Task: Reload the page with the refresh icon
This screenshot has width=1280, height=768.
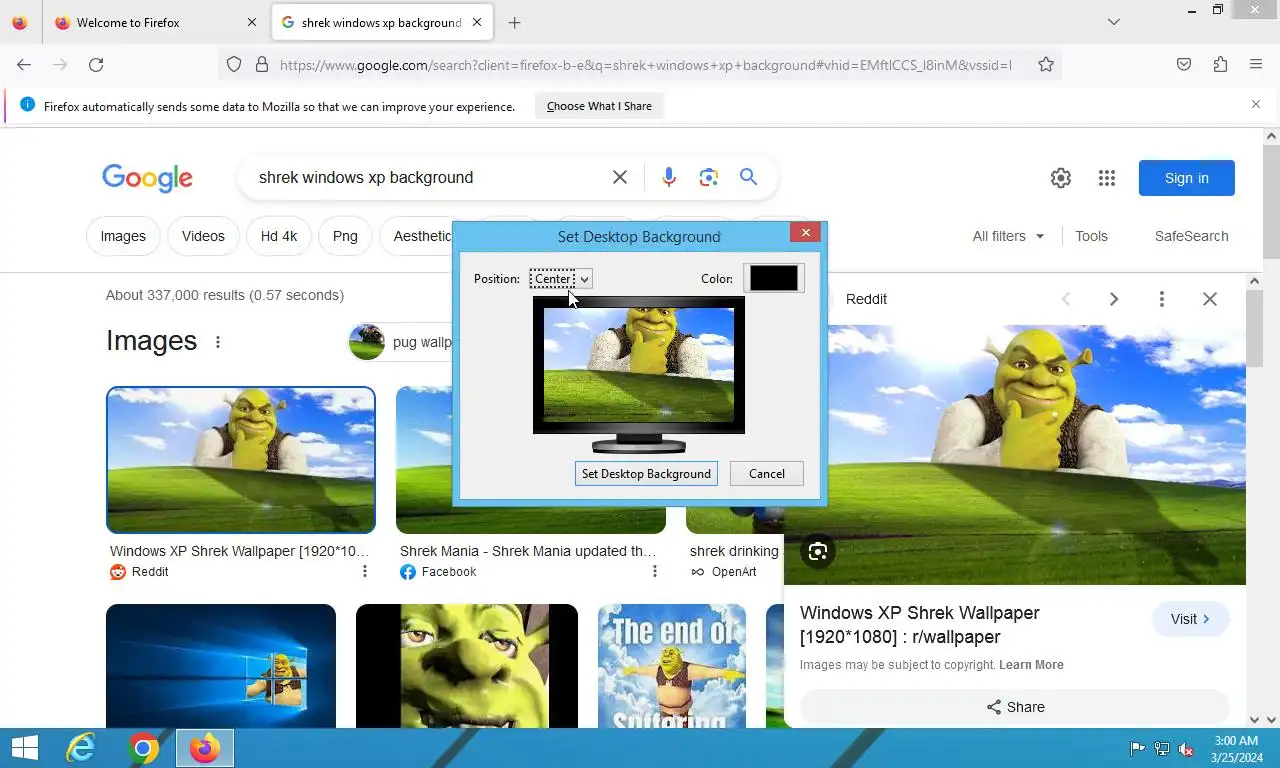Action: pos(96,64)
